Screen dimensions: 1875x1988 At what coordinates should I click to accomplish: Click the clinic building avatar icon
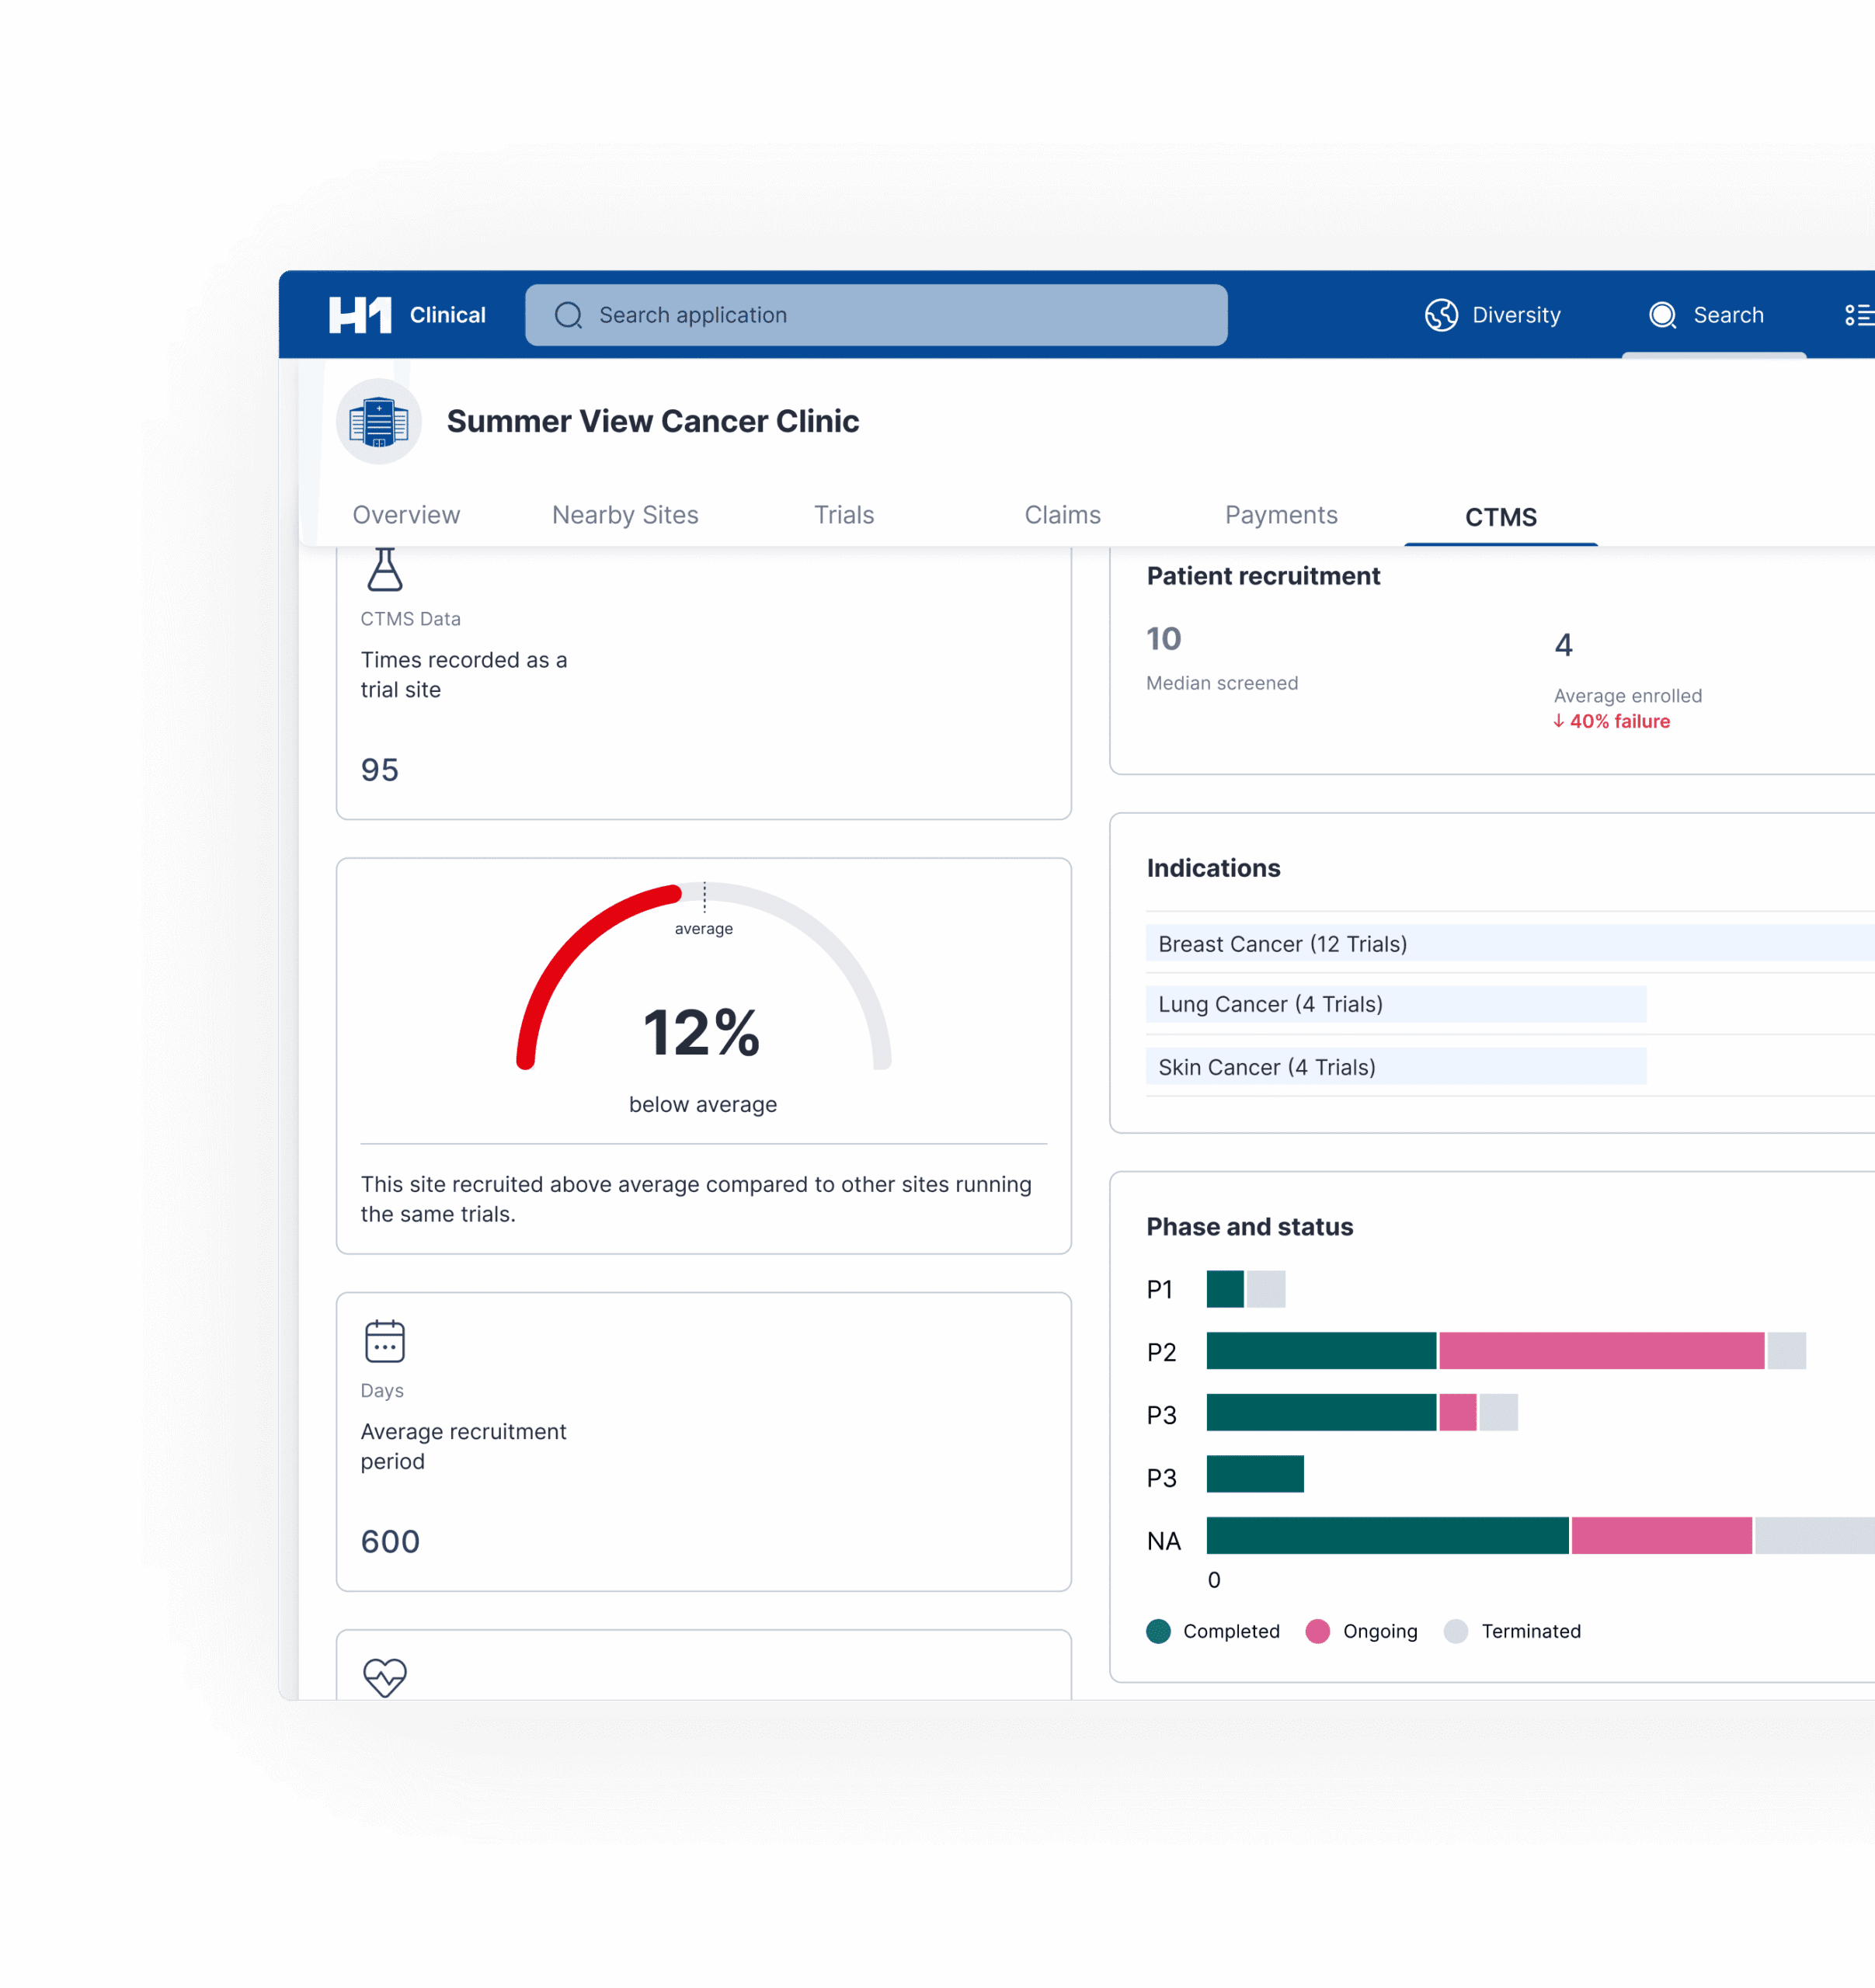[379, 421]
